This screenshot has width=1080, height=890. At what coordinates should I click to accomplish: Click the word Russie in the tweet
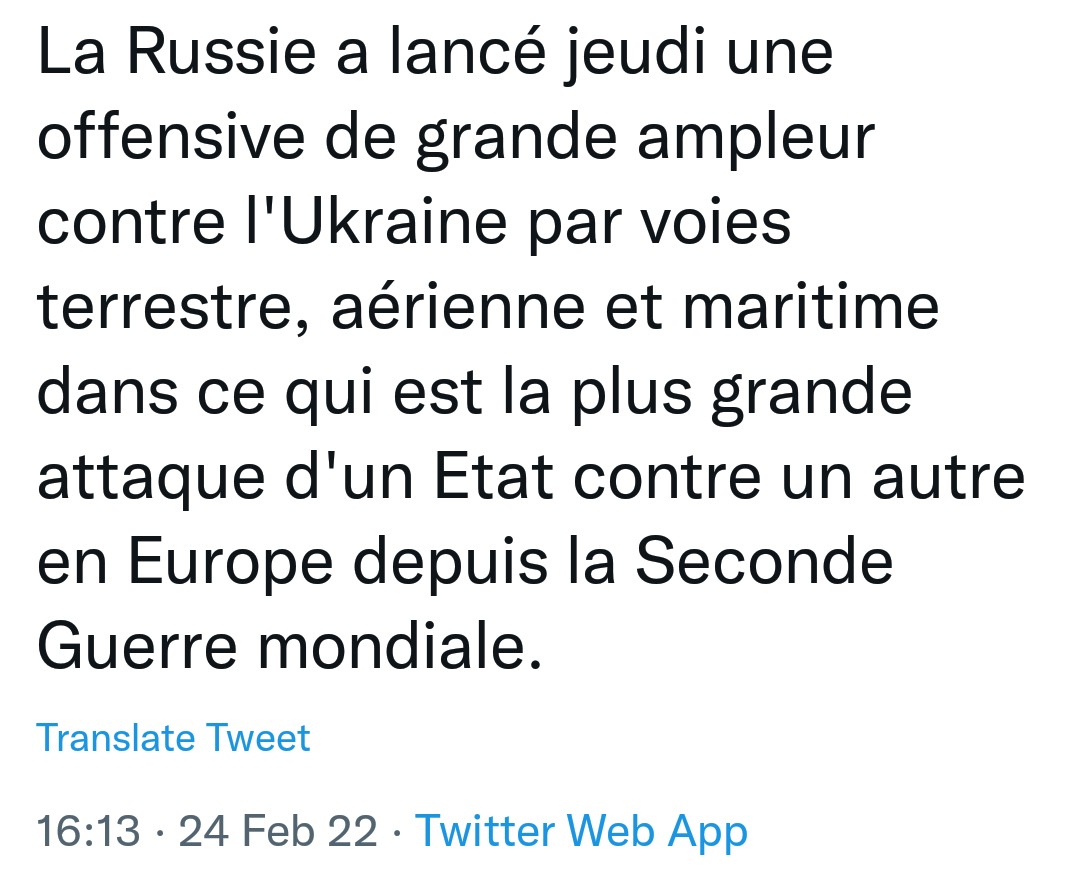[222, 52]
